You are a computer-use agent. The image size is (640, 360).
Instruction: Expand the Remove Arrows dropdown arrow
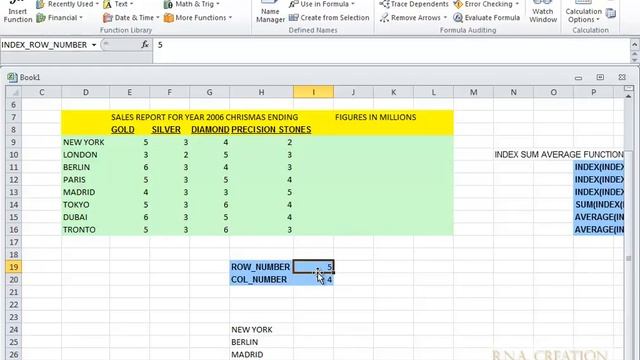[445, 18]
